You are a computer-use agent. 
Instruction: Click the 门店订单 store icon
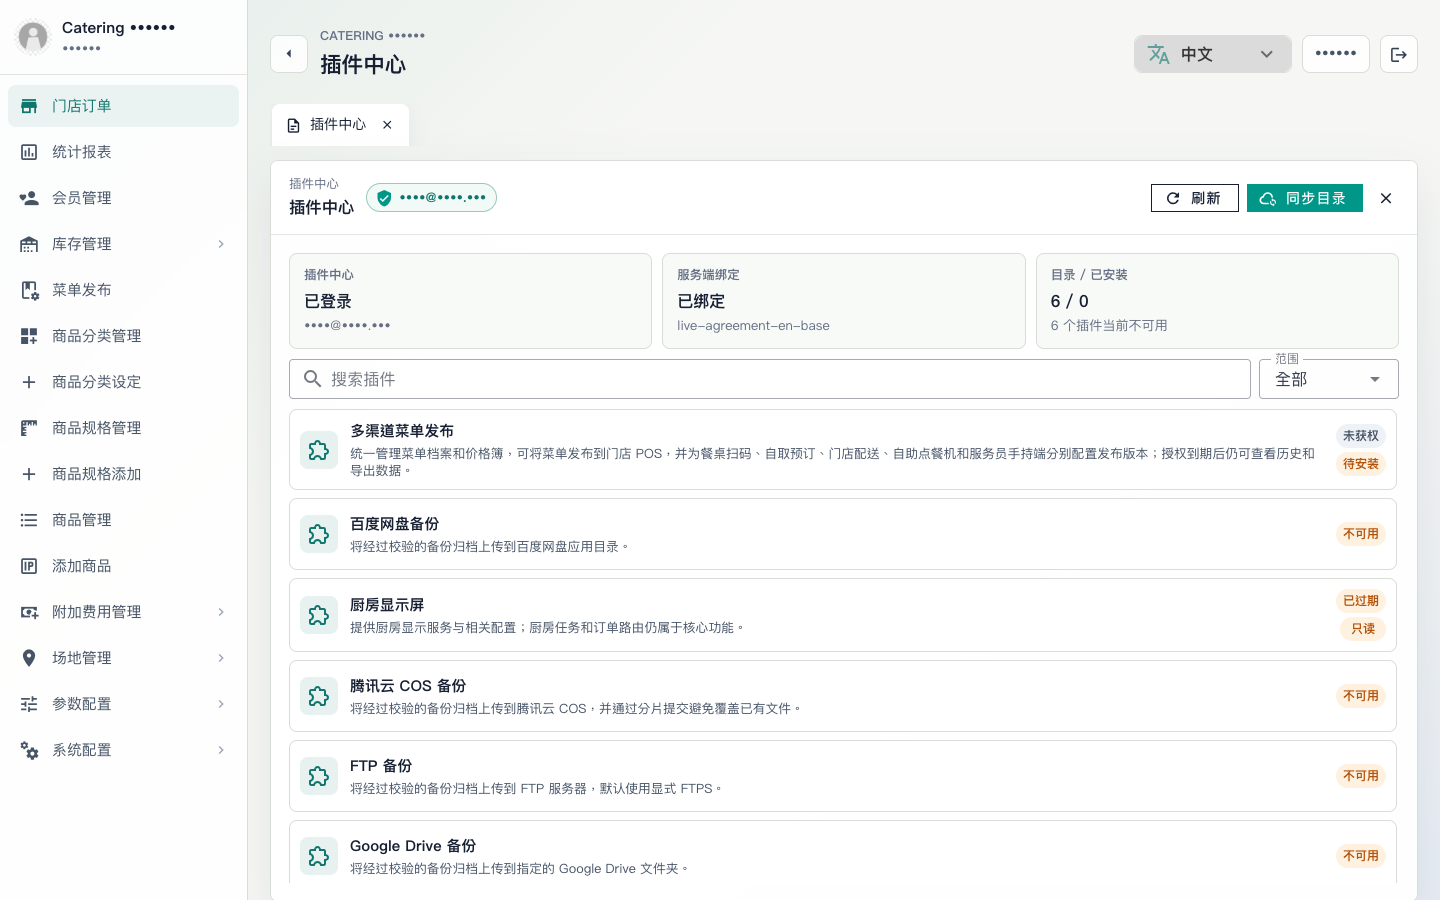point(29,106)
